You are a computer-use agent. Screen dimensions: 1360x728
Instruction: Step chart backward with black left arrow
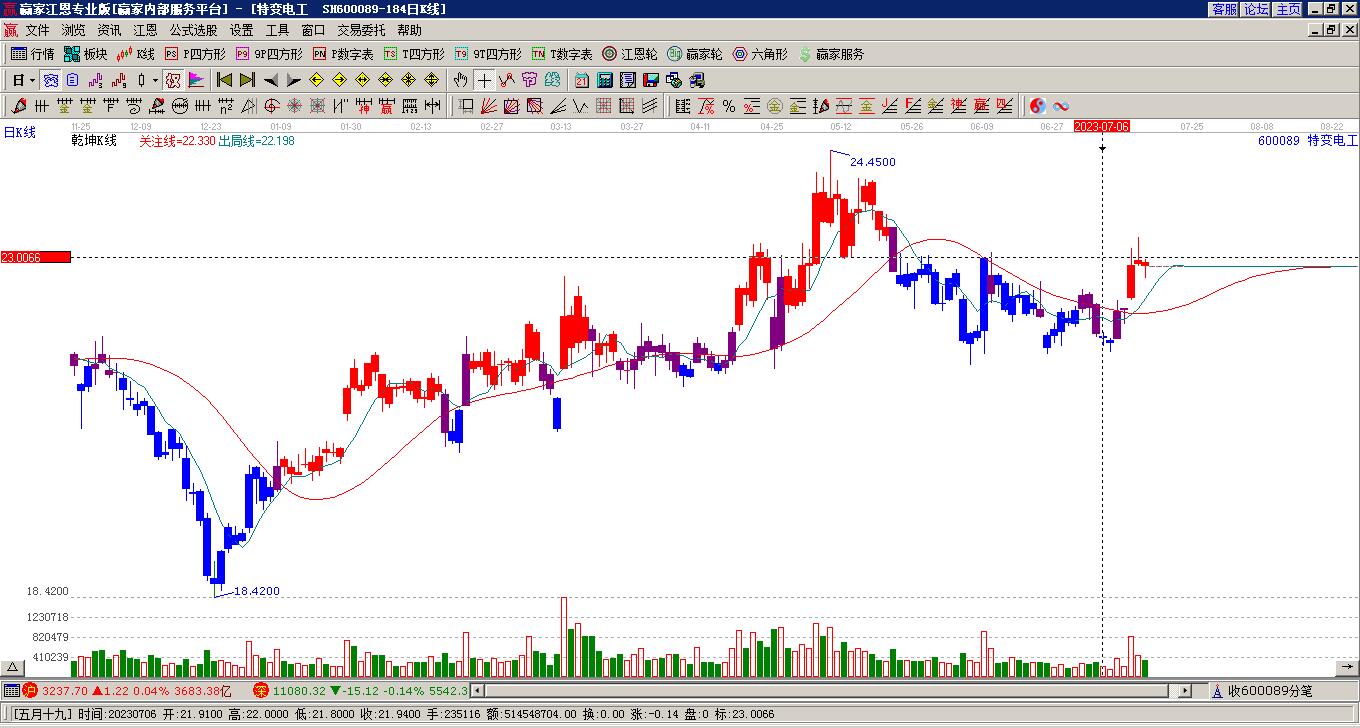tap(271, 80)
